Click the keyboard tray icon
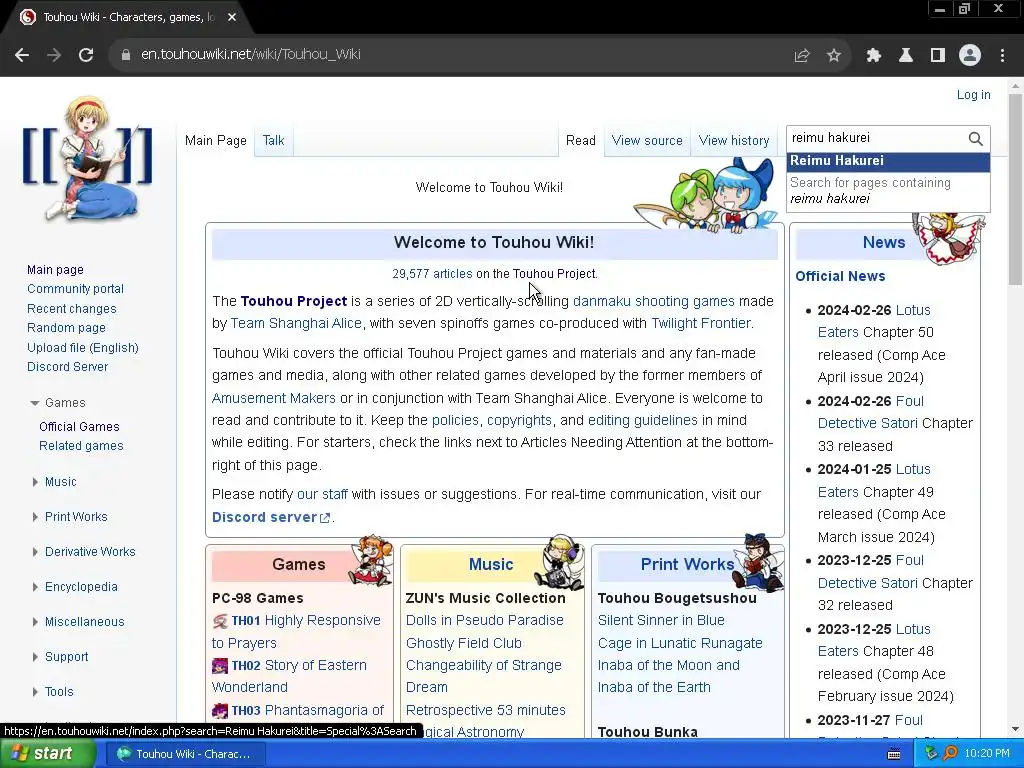This screenshot has height=768, width=1024. [x=894, y=754]
